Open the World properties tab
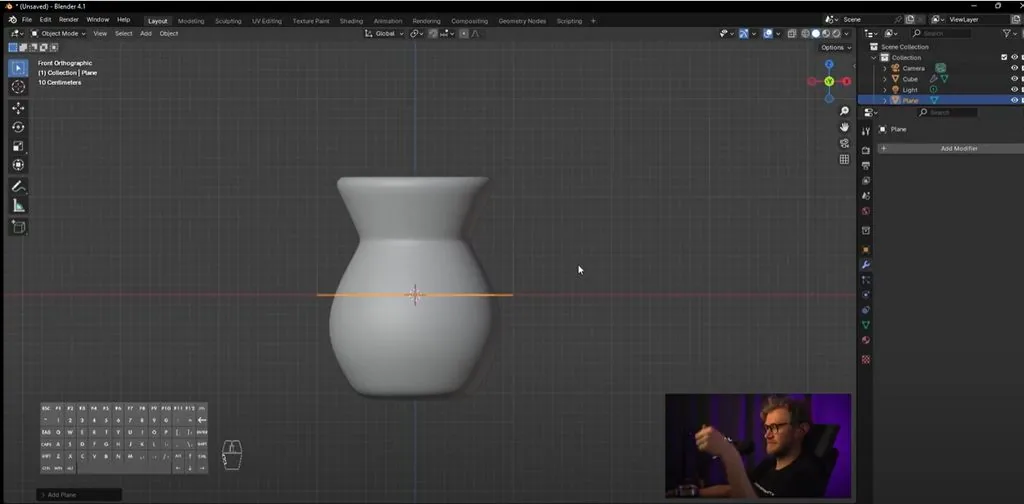 [x=866, y=211]
